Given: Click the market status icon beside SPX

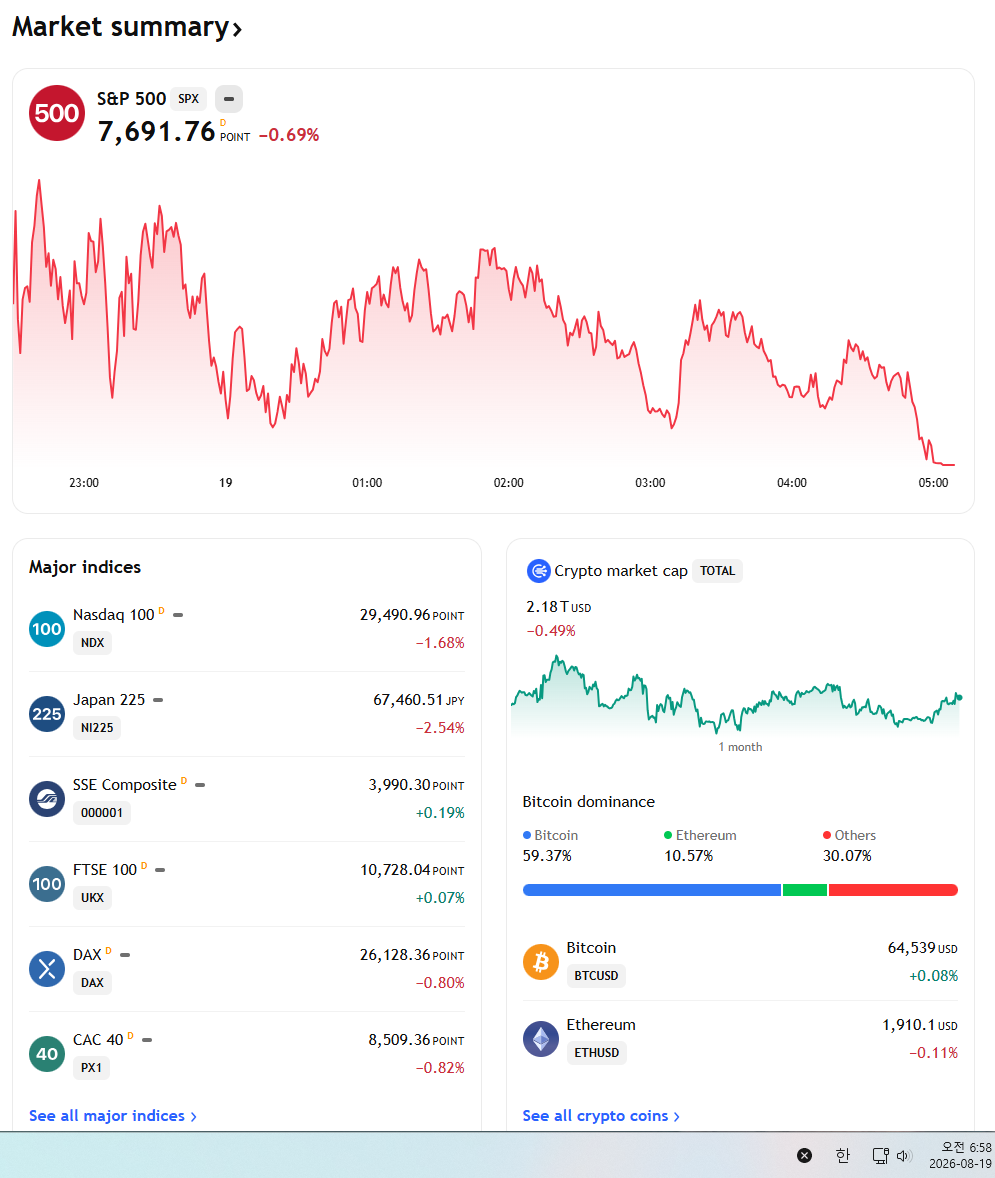Looking at the screenshot, I should (229, 98).
